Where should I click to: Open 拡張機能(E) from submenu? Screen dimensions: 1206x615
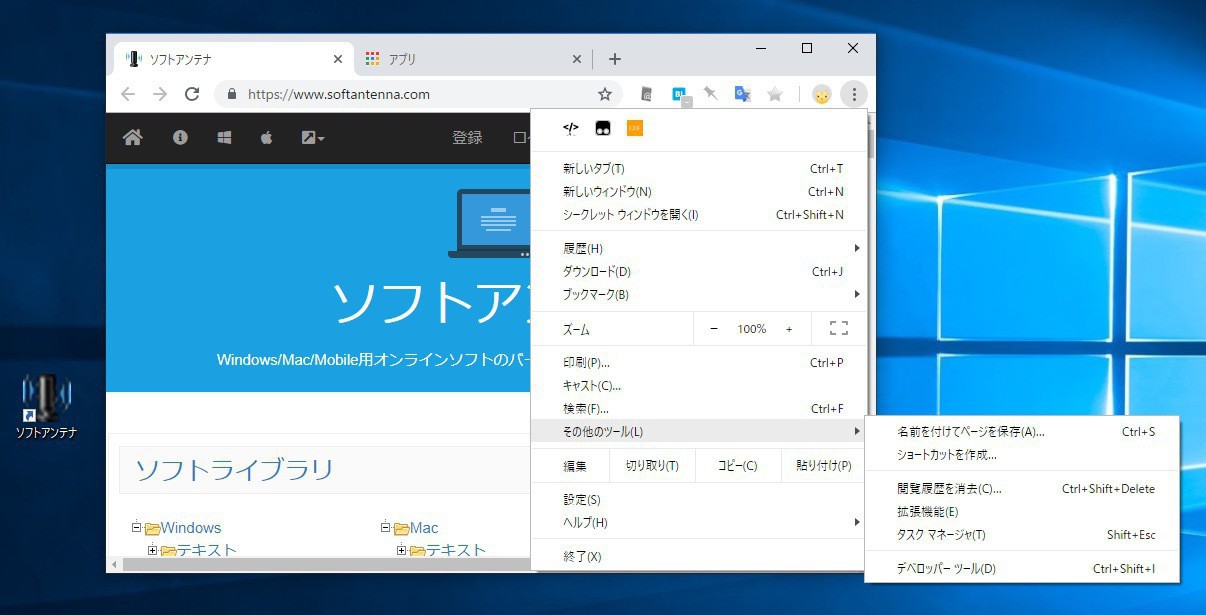(x=1022, y=512)
